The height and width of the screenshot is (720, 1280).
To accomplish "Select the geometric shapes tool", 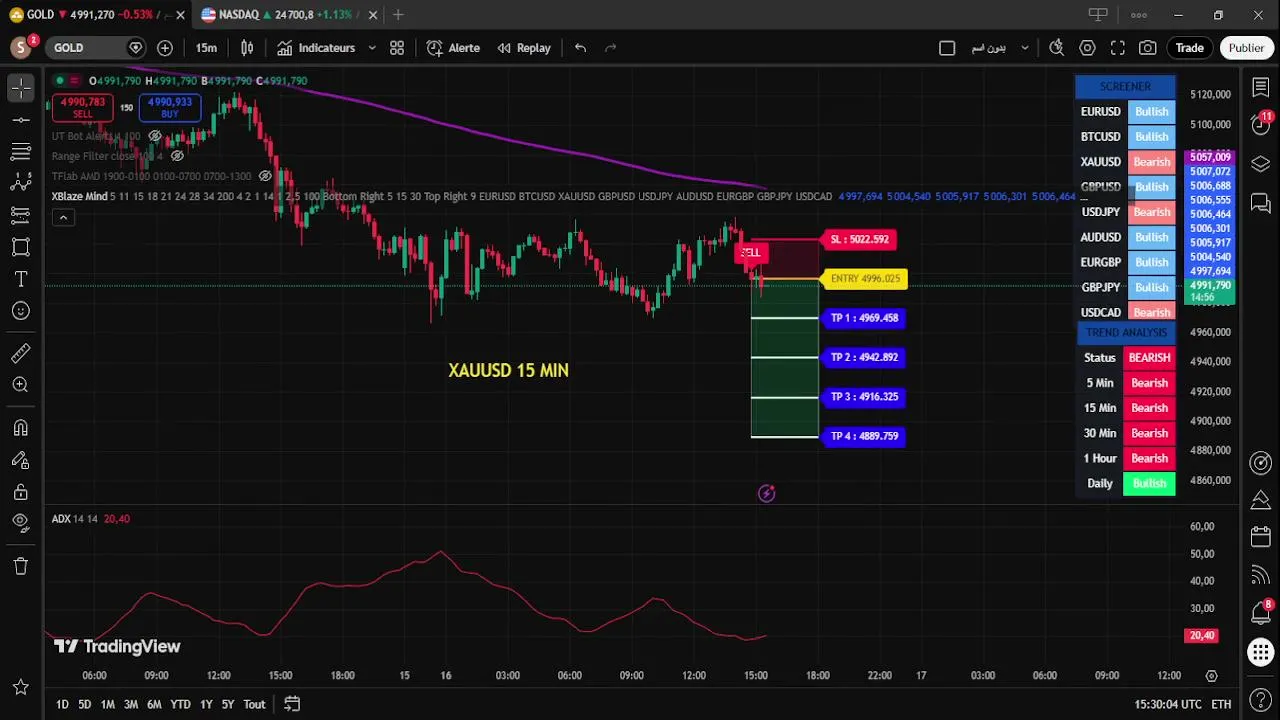I will click(20, 247).
